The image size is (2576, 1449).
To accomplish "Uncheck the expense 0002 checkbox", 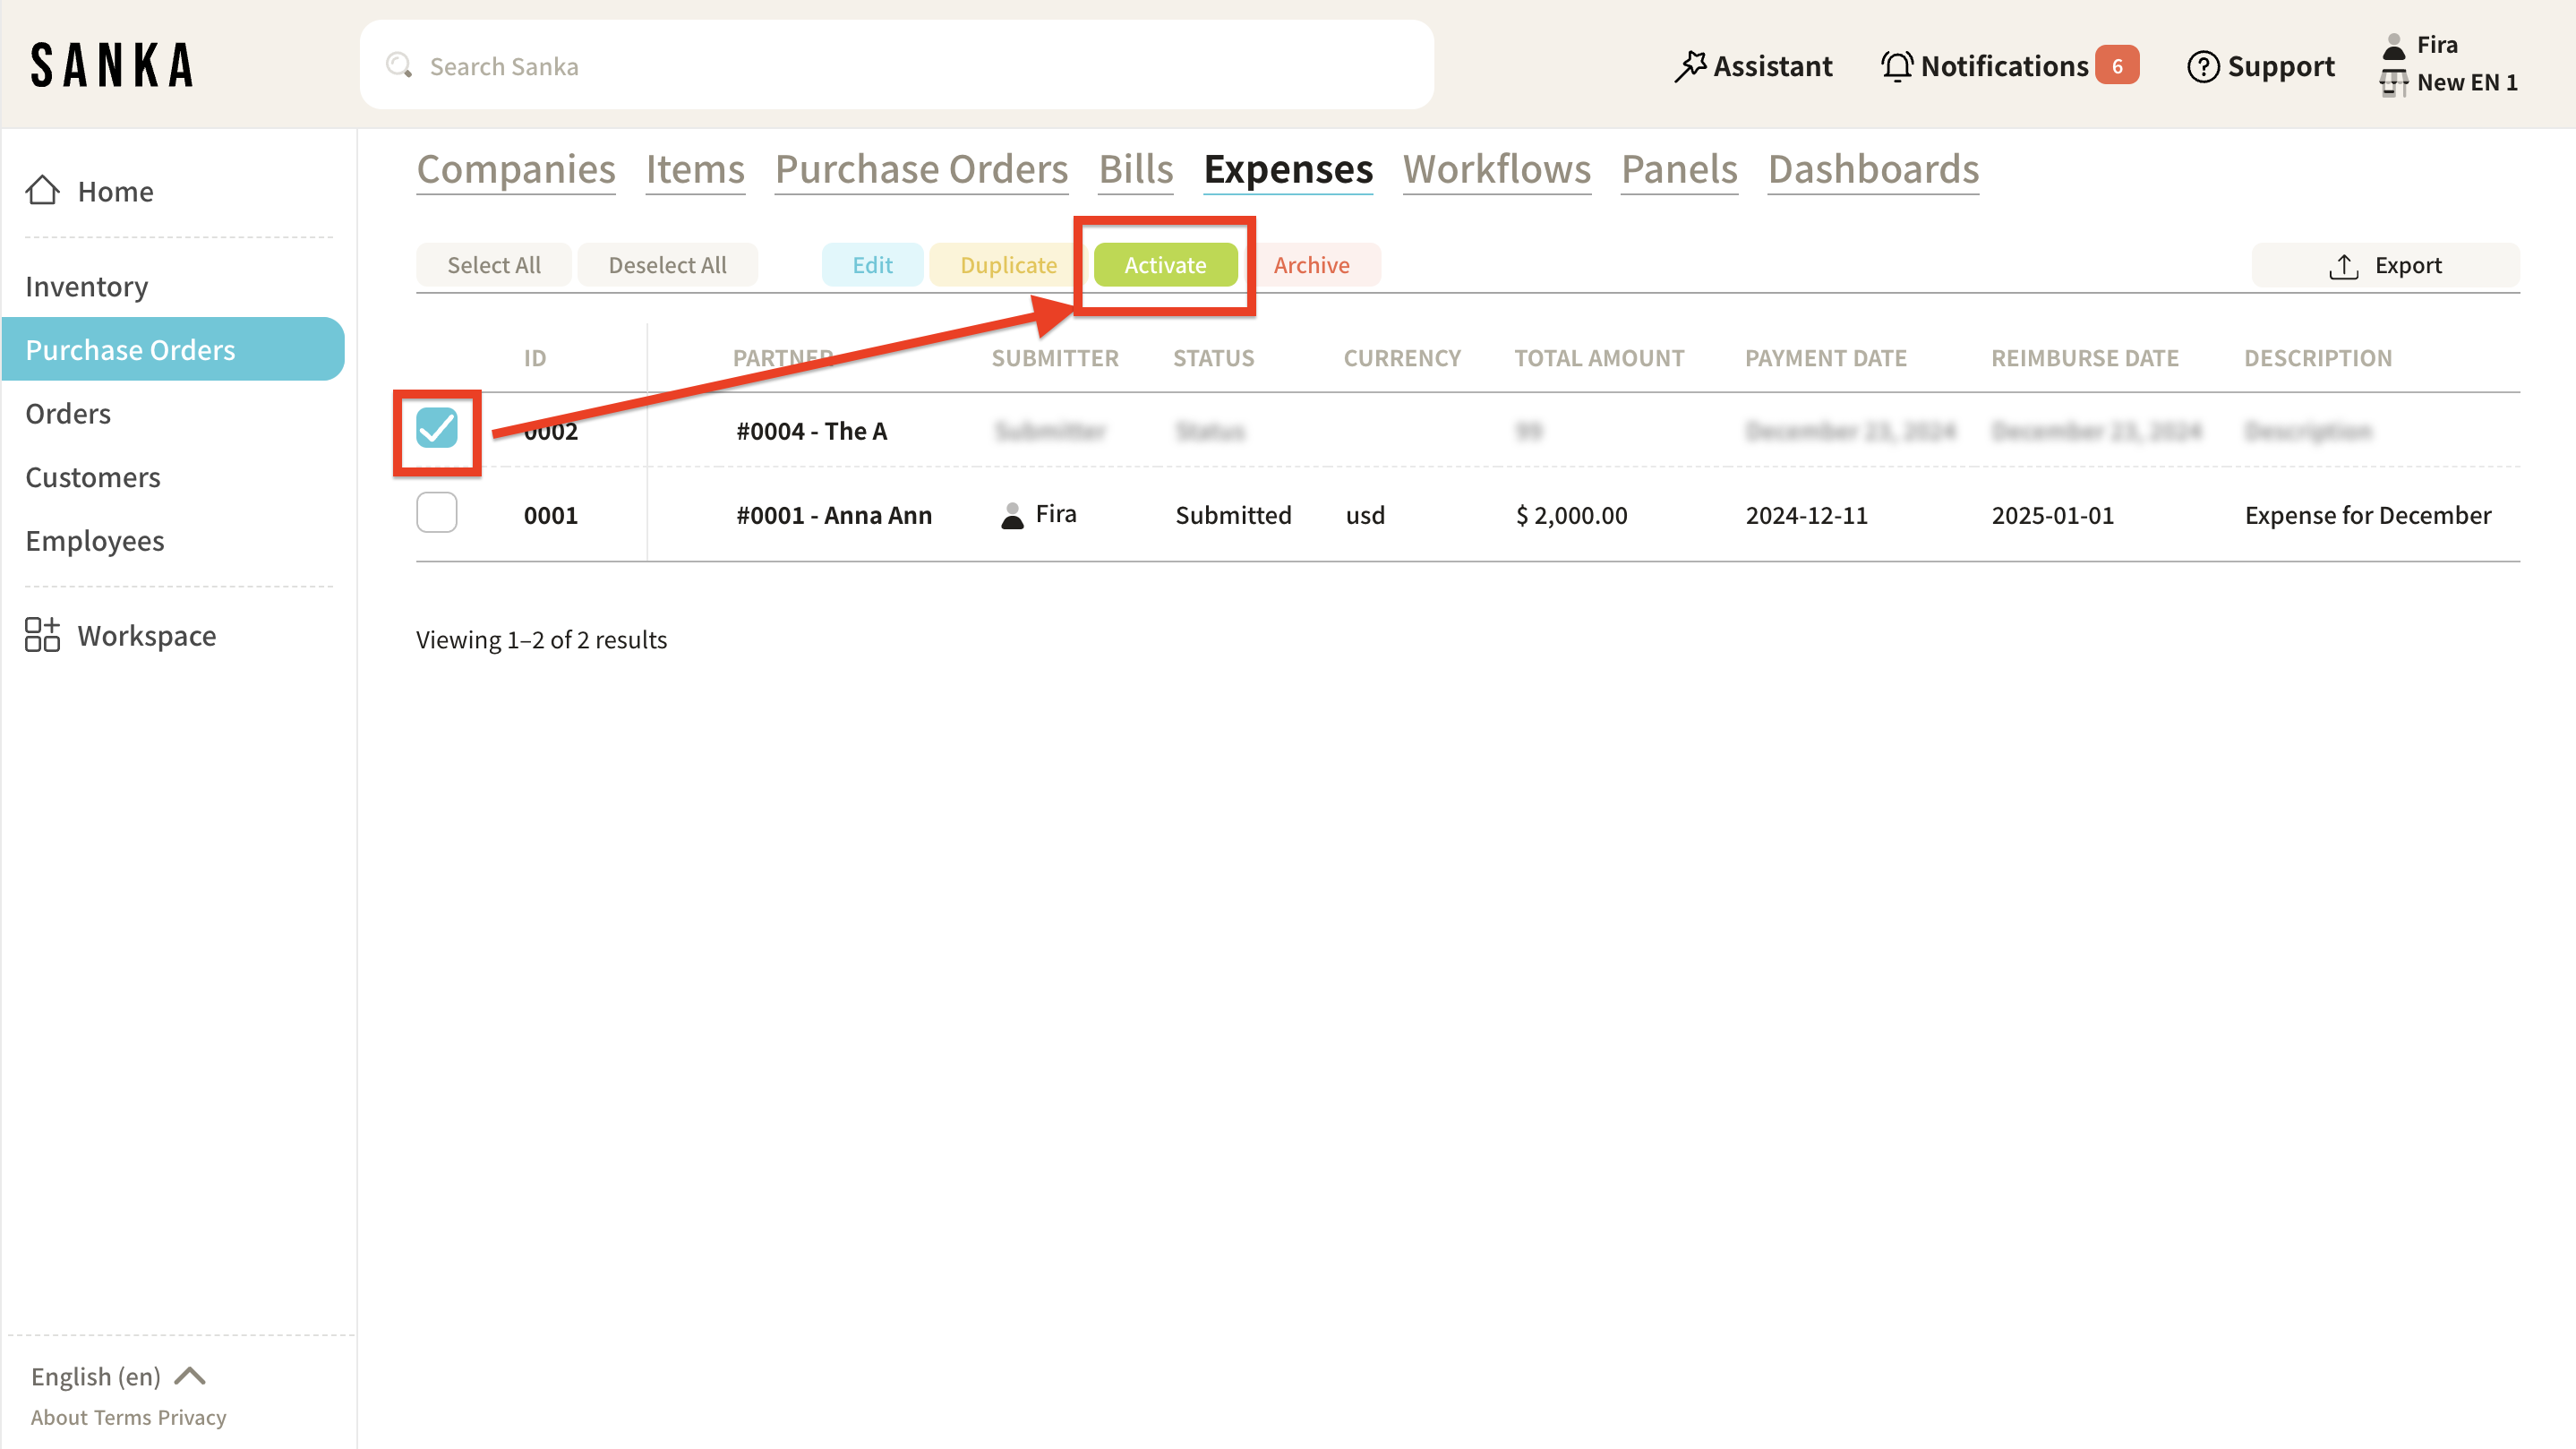I will 437,429.
